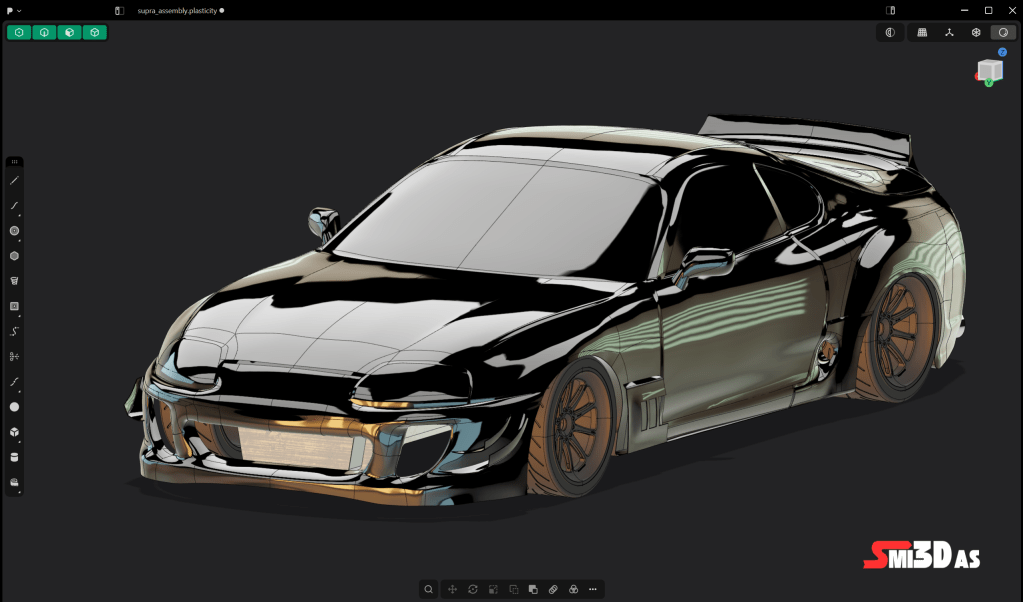Pick the Circle drawing tool
This screenshot has width=1023, height=602.
tap(13, 231)
